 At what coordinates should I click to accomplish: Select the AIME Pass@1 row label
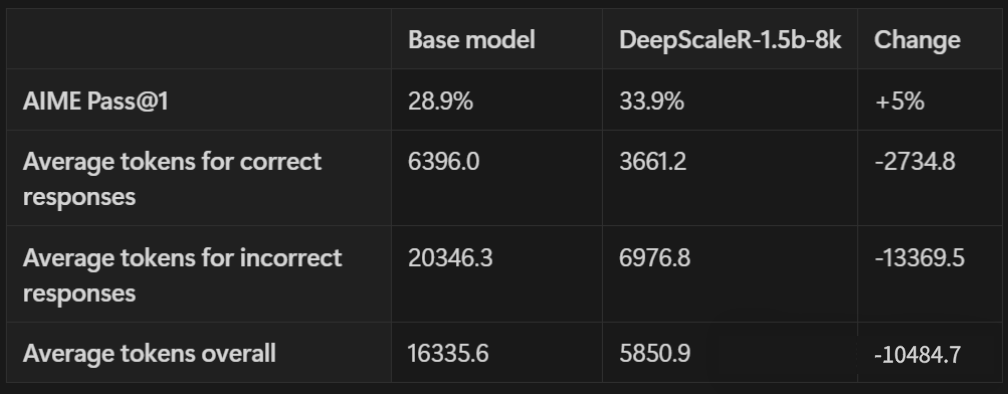[x=95, y=102]
